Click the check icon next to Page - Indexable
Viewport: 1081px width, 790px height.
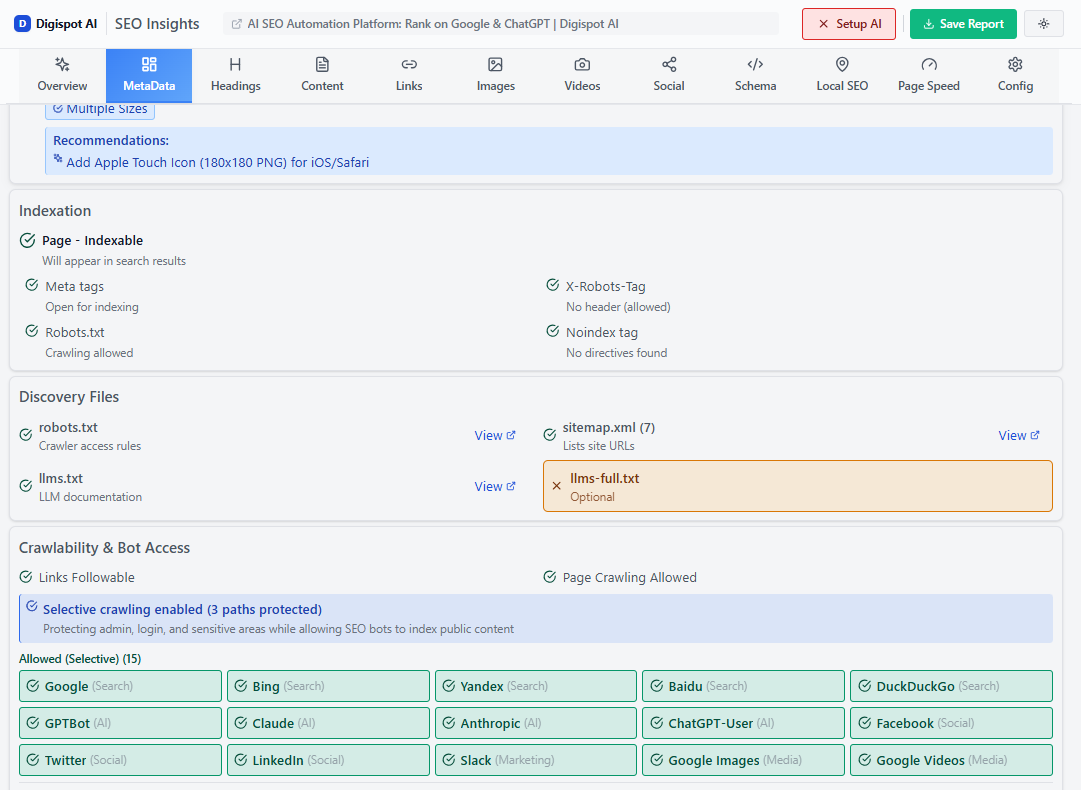click(x=28, y=240)
